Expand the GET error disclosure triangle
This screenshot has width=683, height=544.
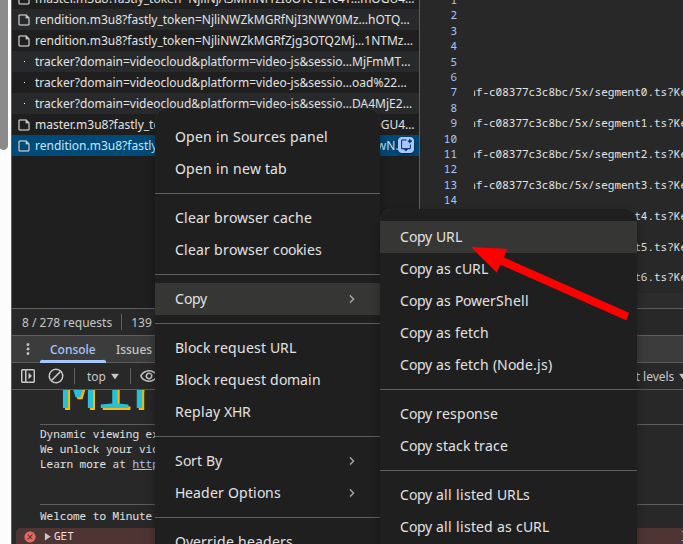[x=46, y=537]
